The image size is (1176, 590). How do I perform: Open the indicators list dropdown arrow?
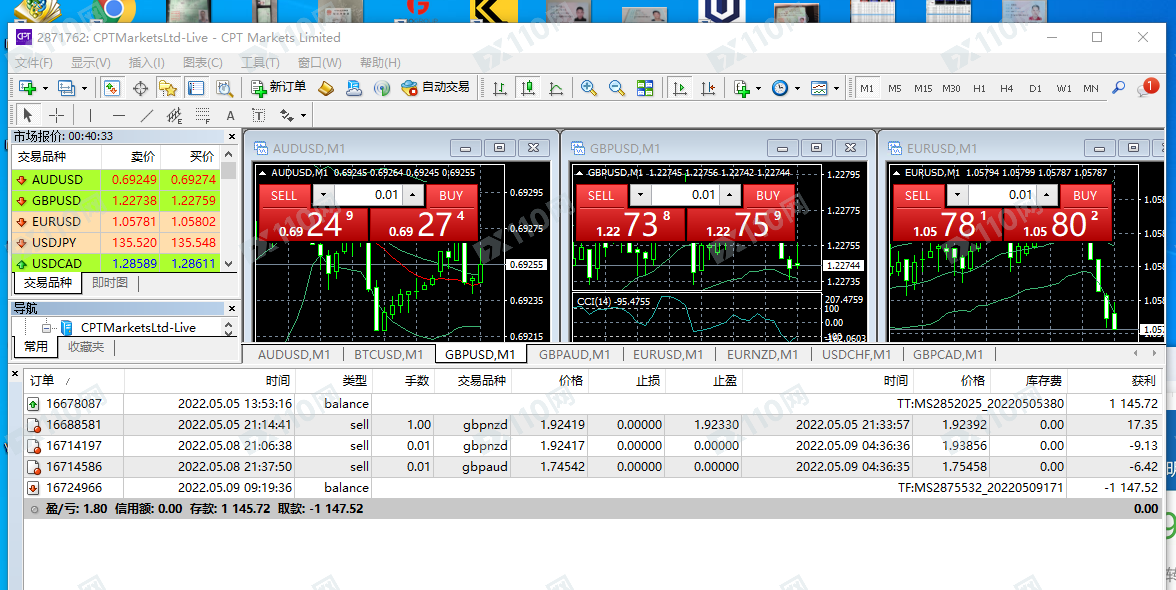click(759, 88)
